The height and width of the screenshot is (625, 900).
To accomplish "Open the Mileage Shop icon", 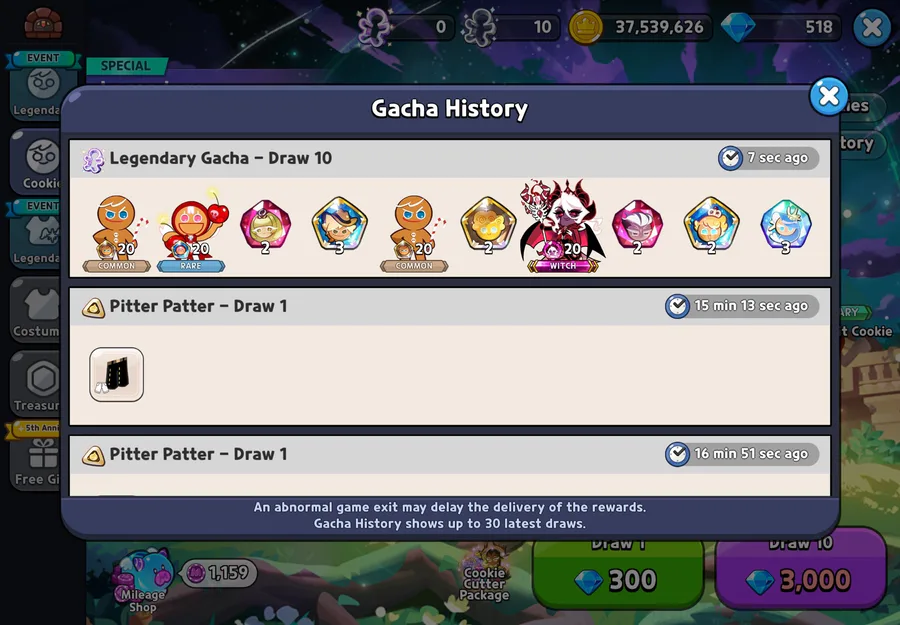I will click(142, 581).
